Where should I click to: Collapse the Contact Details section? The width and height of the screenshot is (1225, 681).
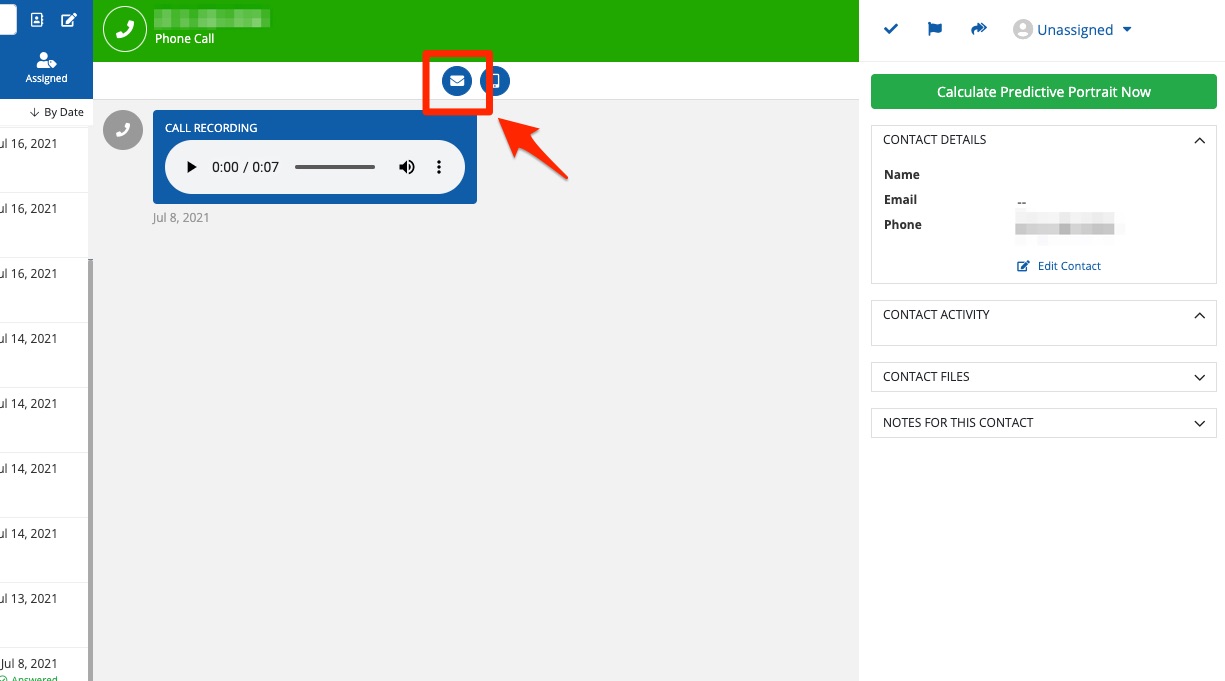coord(1200,141)
